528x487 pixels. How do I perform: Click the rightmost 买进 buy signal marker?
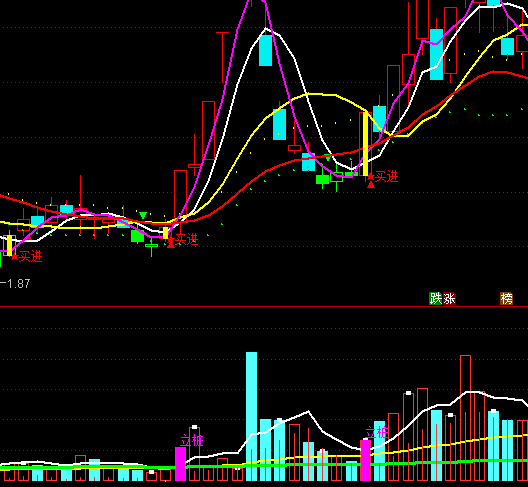[387, 176]
